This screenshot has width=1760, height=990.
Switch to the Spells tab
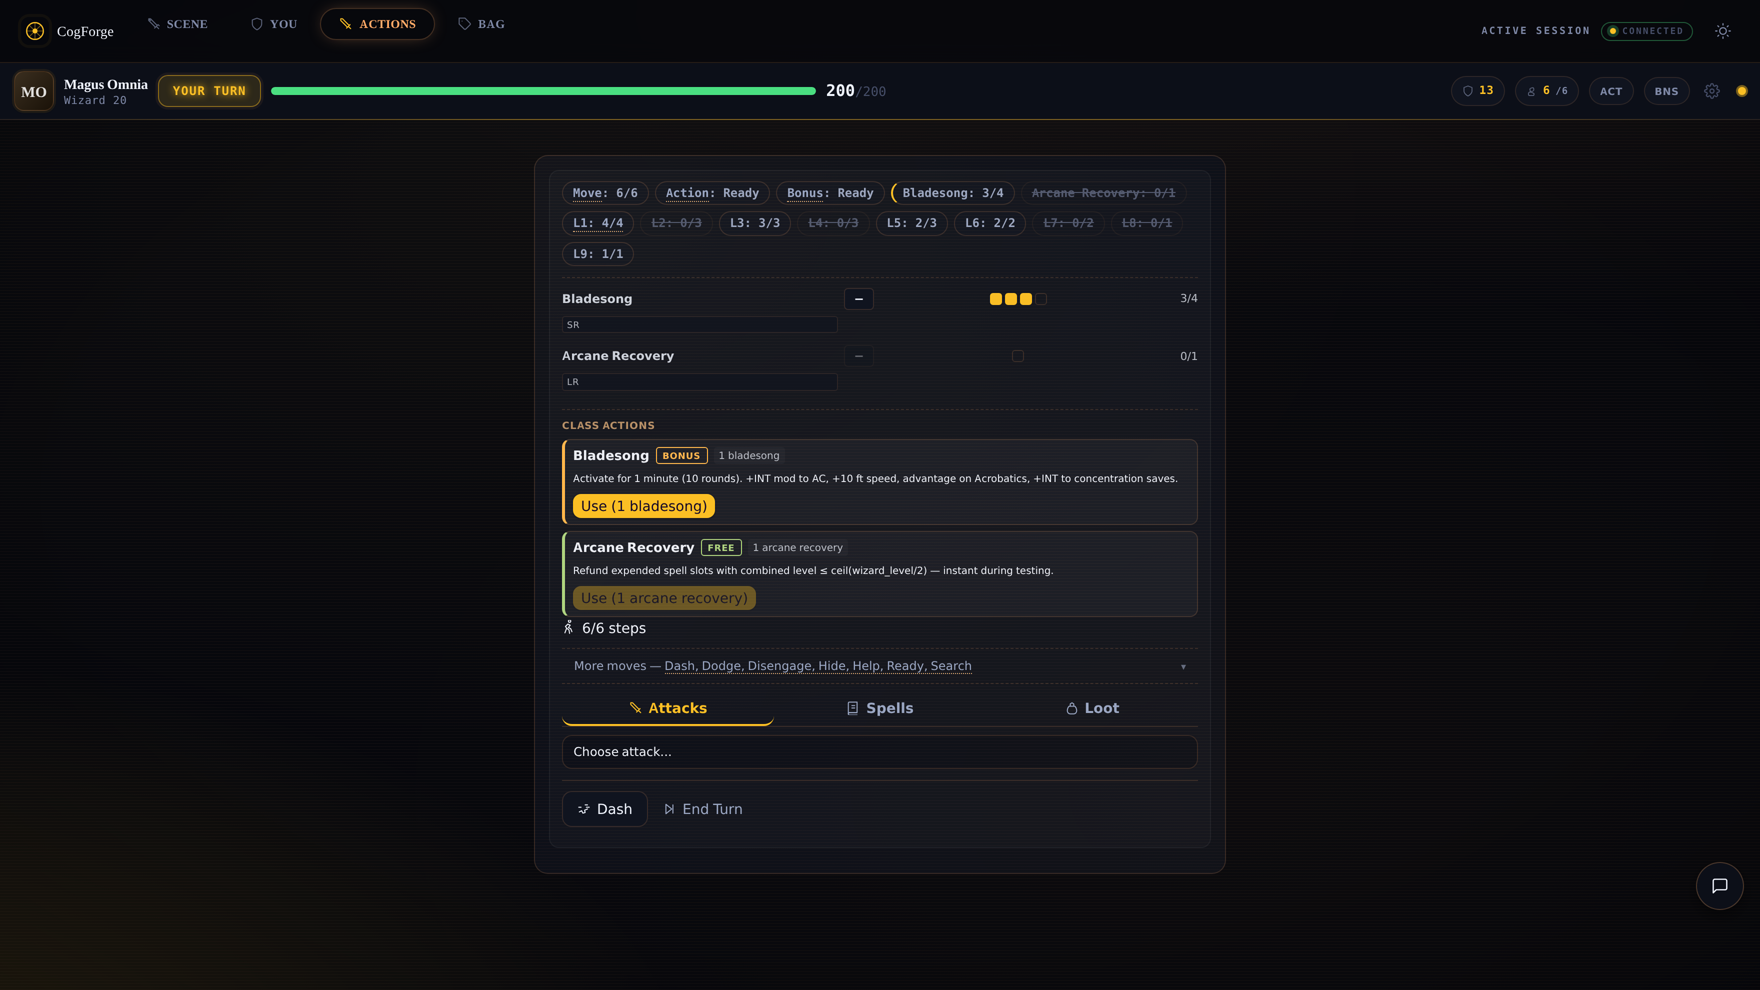[x=879, y=708]
